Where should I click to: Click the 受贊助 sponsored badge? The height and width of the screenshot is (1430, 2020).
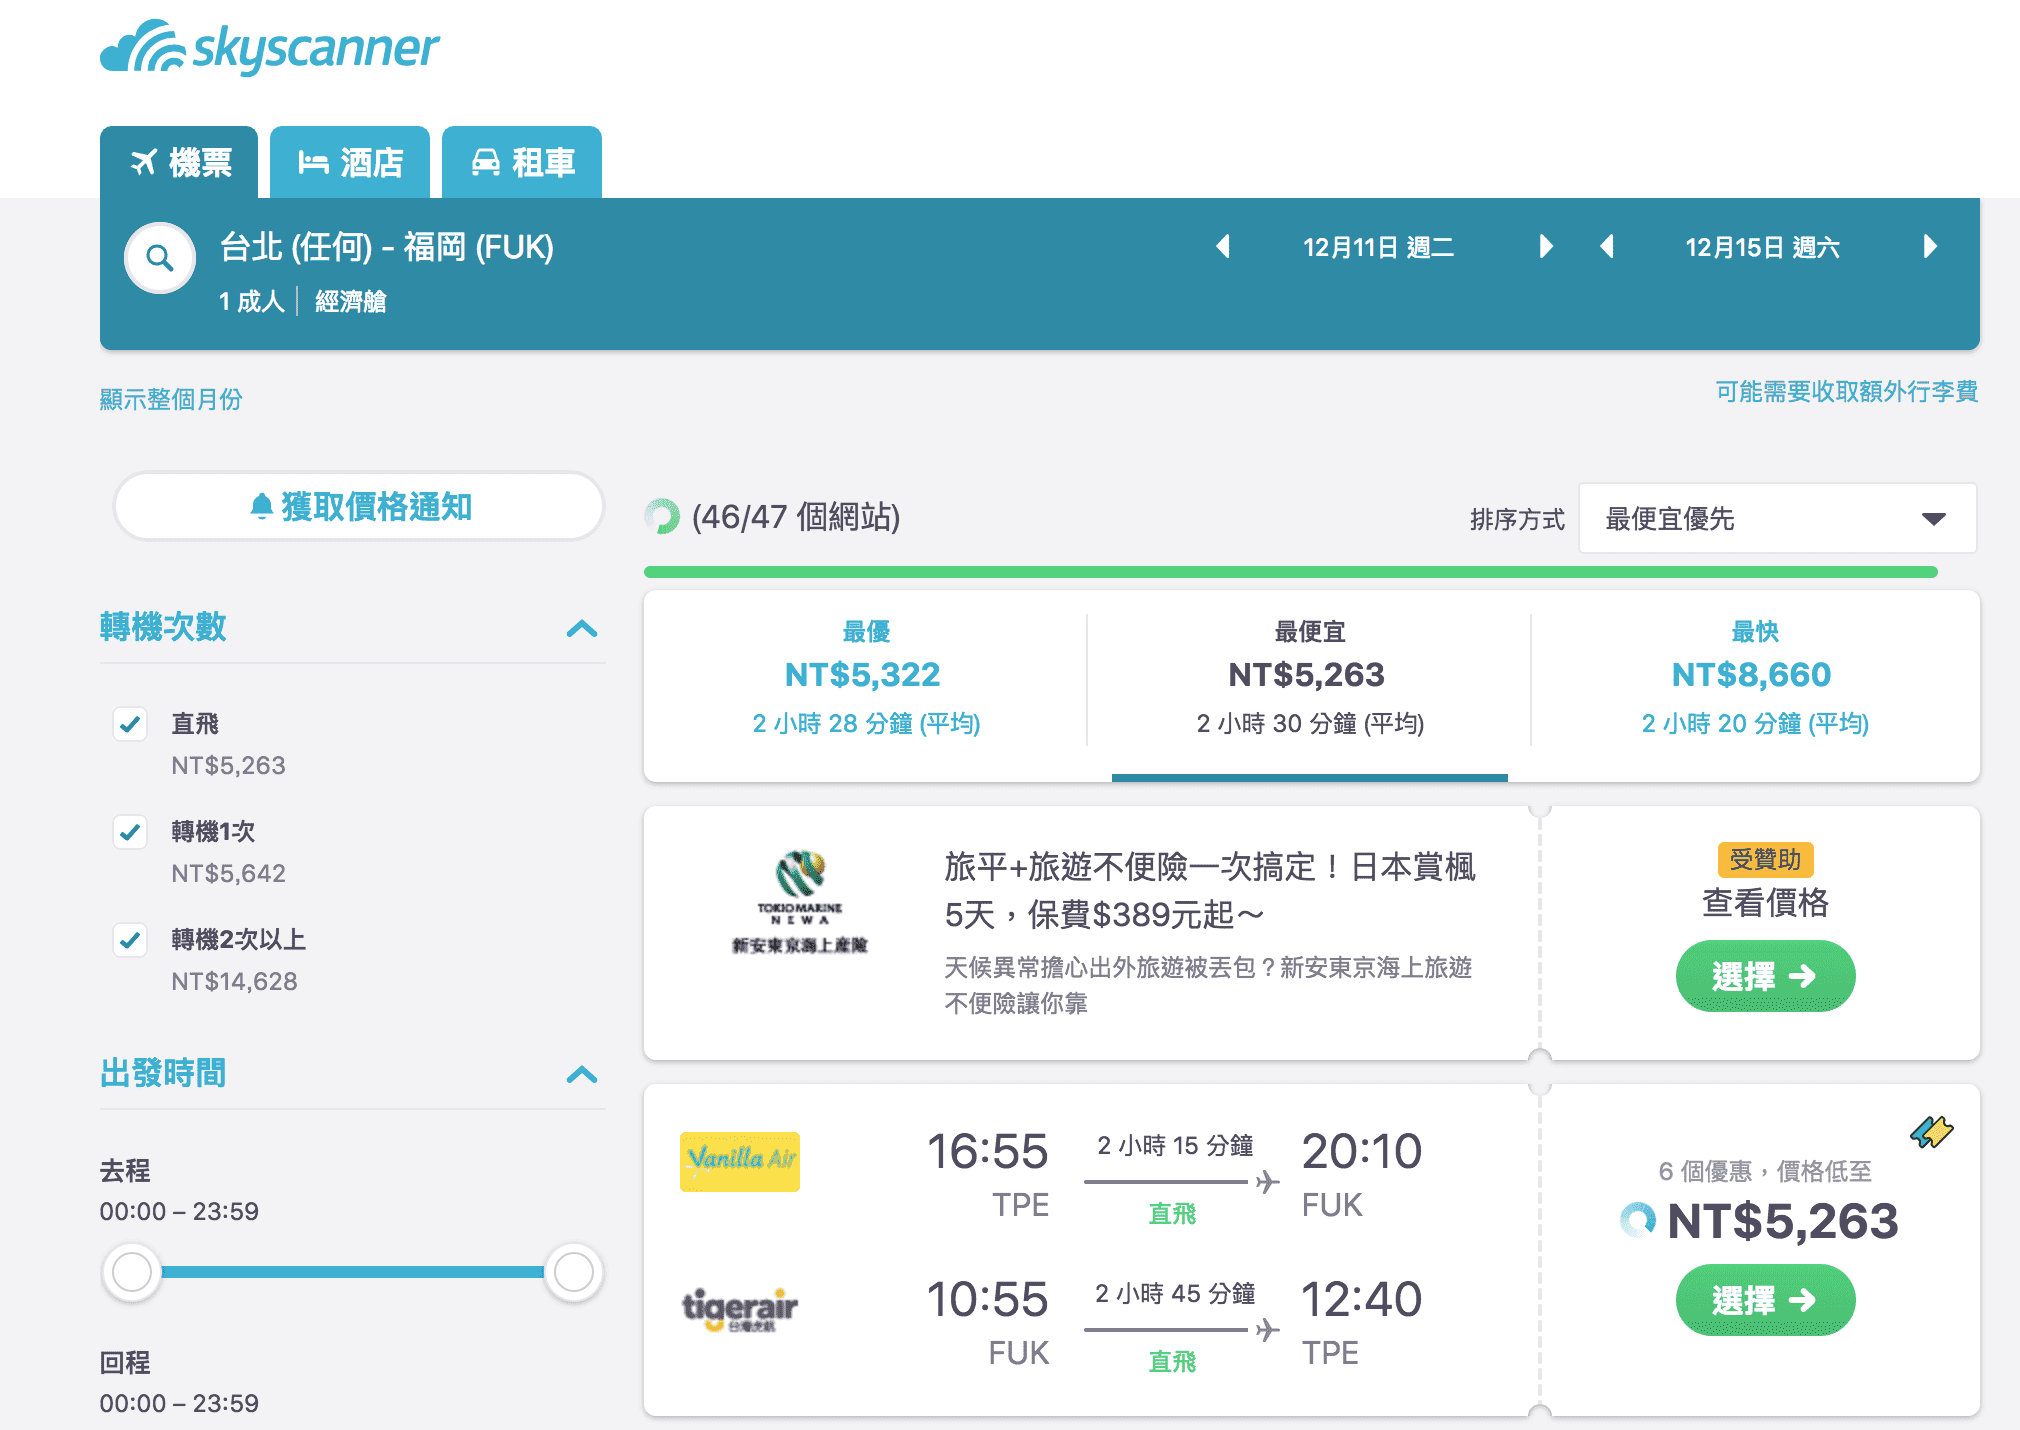point(1765,859)
